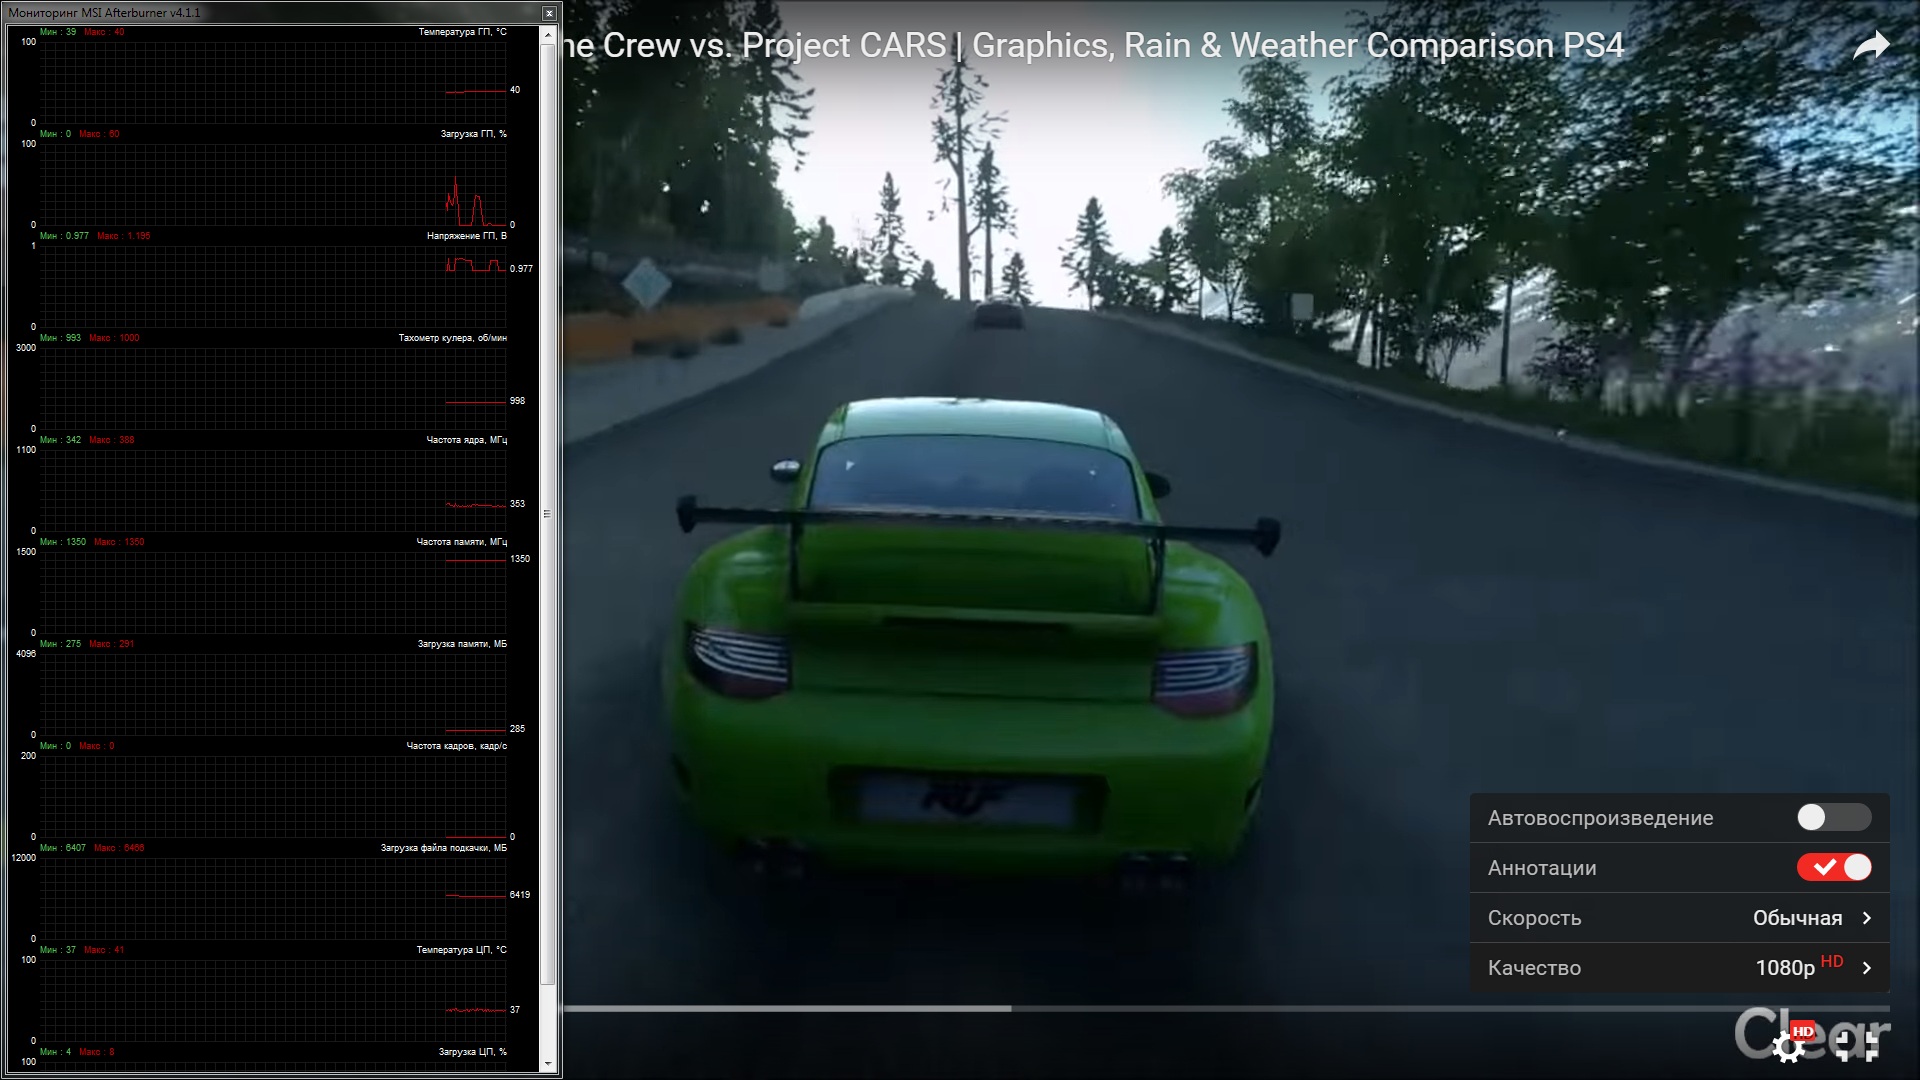Screen dimensions: 1920x1080
Task: Disable the Аннотации toggle
Action: pos(1833,868)
